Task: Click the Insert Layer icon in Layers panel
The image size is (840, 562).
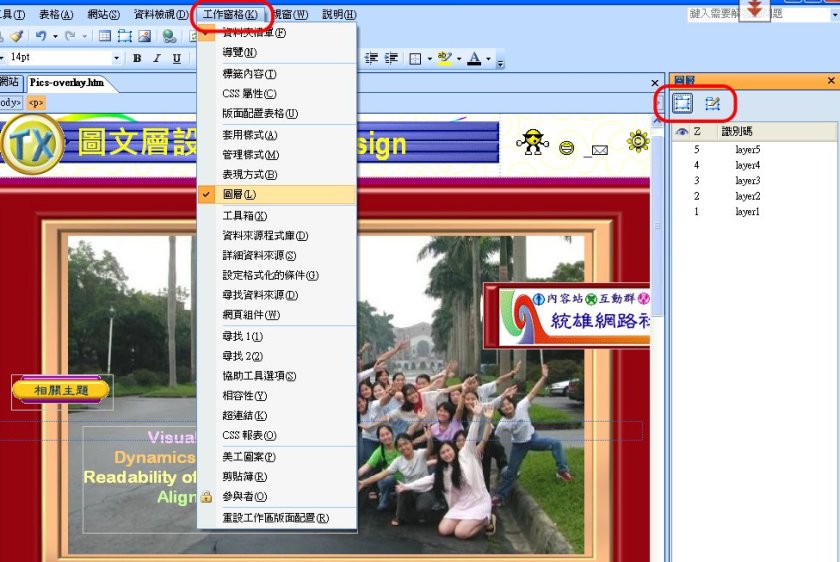Action: point(683,103)
